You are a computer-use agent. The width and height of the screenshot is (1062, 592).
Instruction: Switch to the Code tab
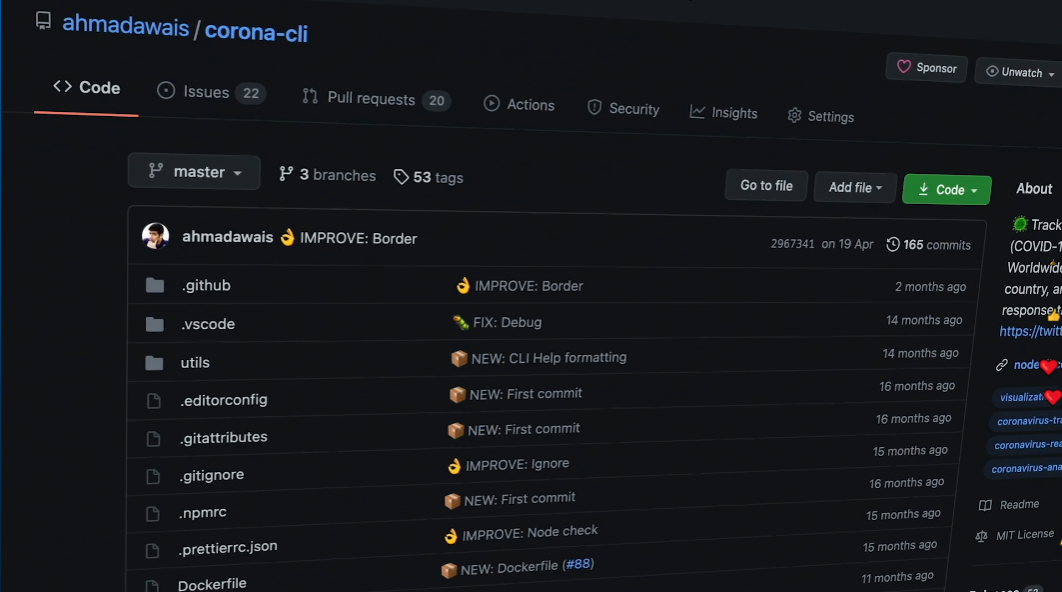(x=87, y=87)
